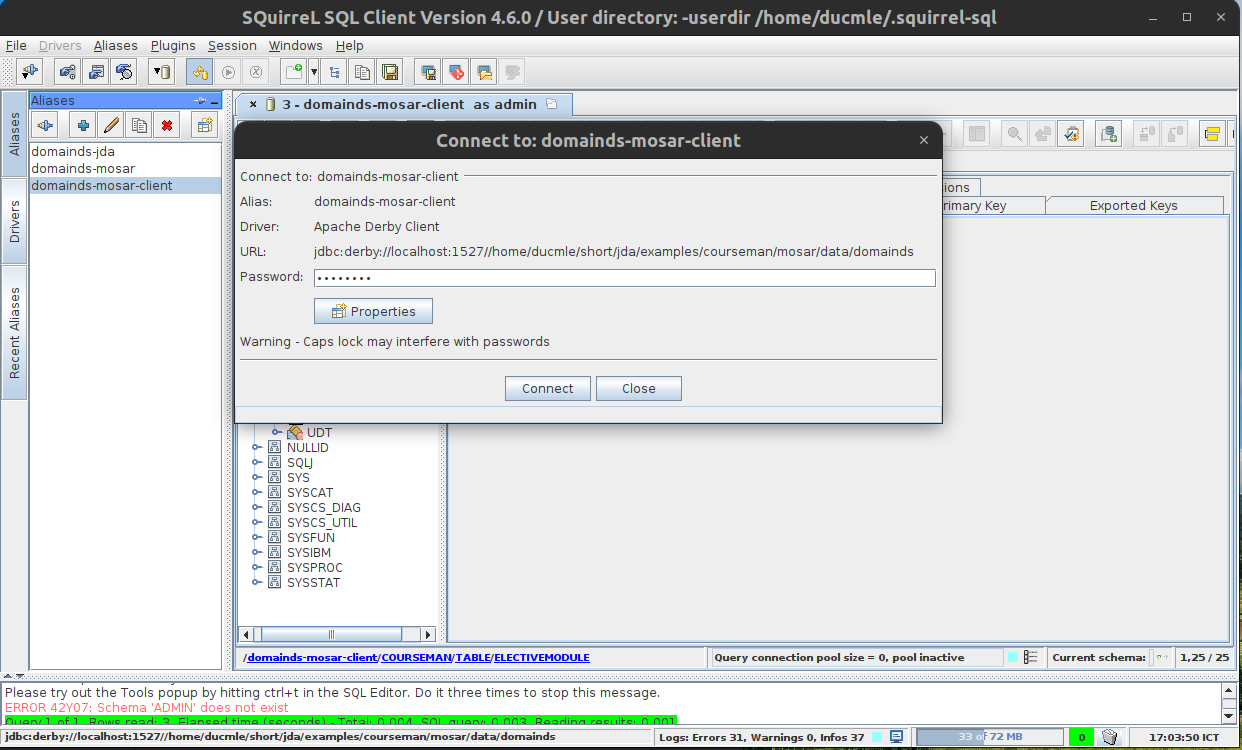This screenshot has height=750, width=1242.
Task: Expand the UDT tree node
Action: tap(277, 433)
